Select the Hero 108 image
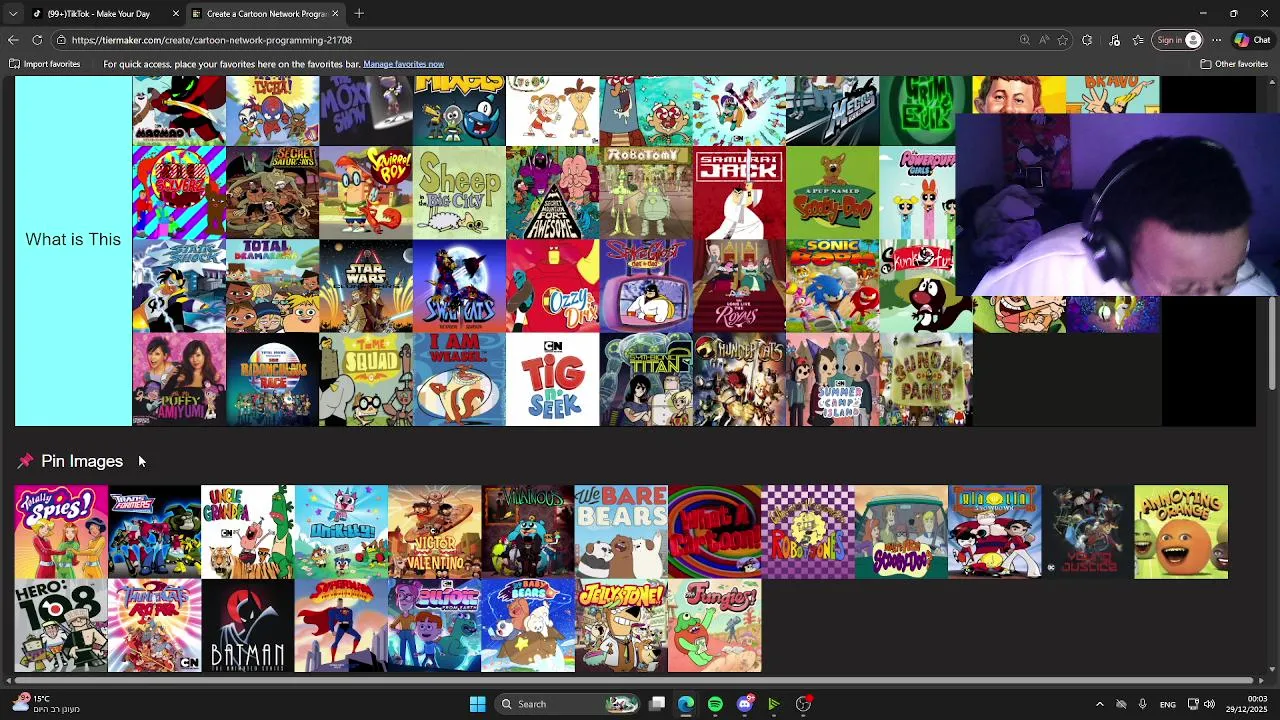The width and height of the screenshot is (1280, 720). tap(61, 626)
